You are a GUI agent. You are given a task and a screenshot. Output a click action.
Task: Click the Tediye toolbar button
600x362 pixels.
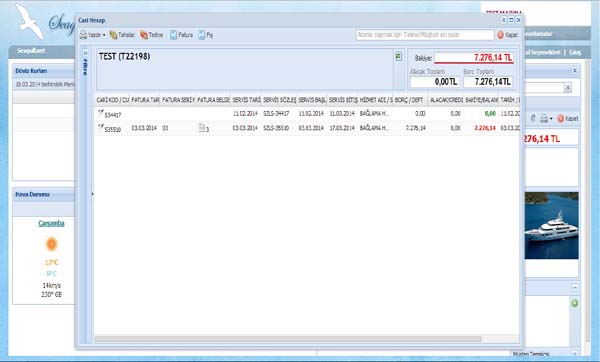[x=151, y=35]
